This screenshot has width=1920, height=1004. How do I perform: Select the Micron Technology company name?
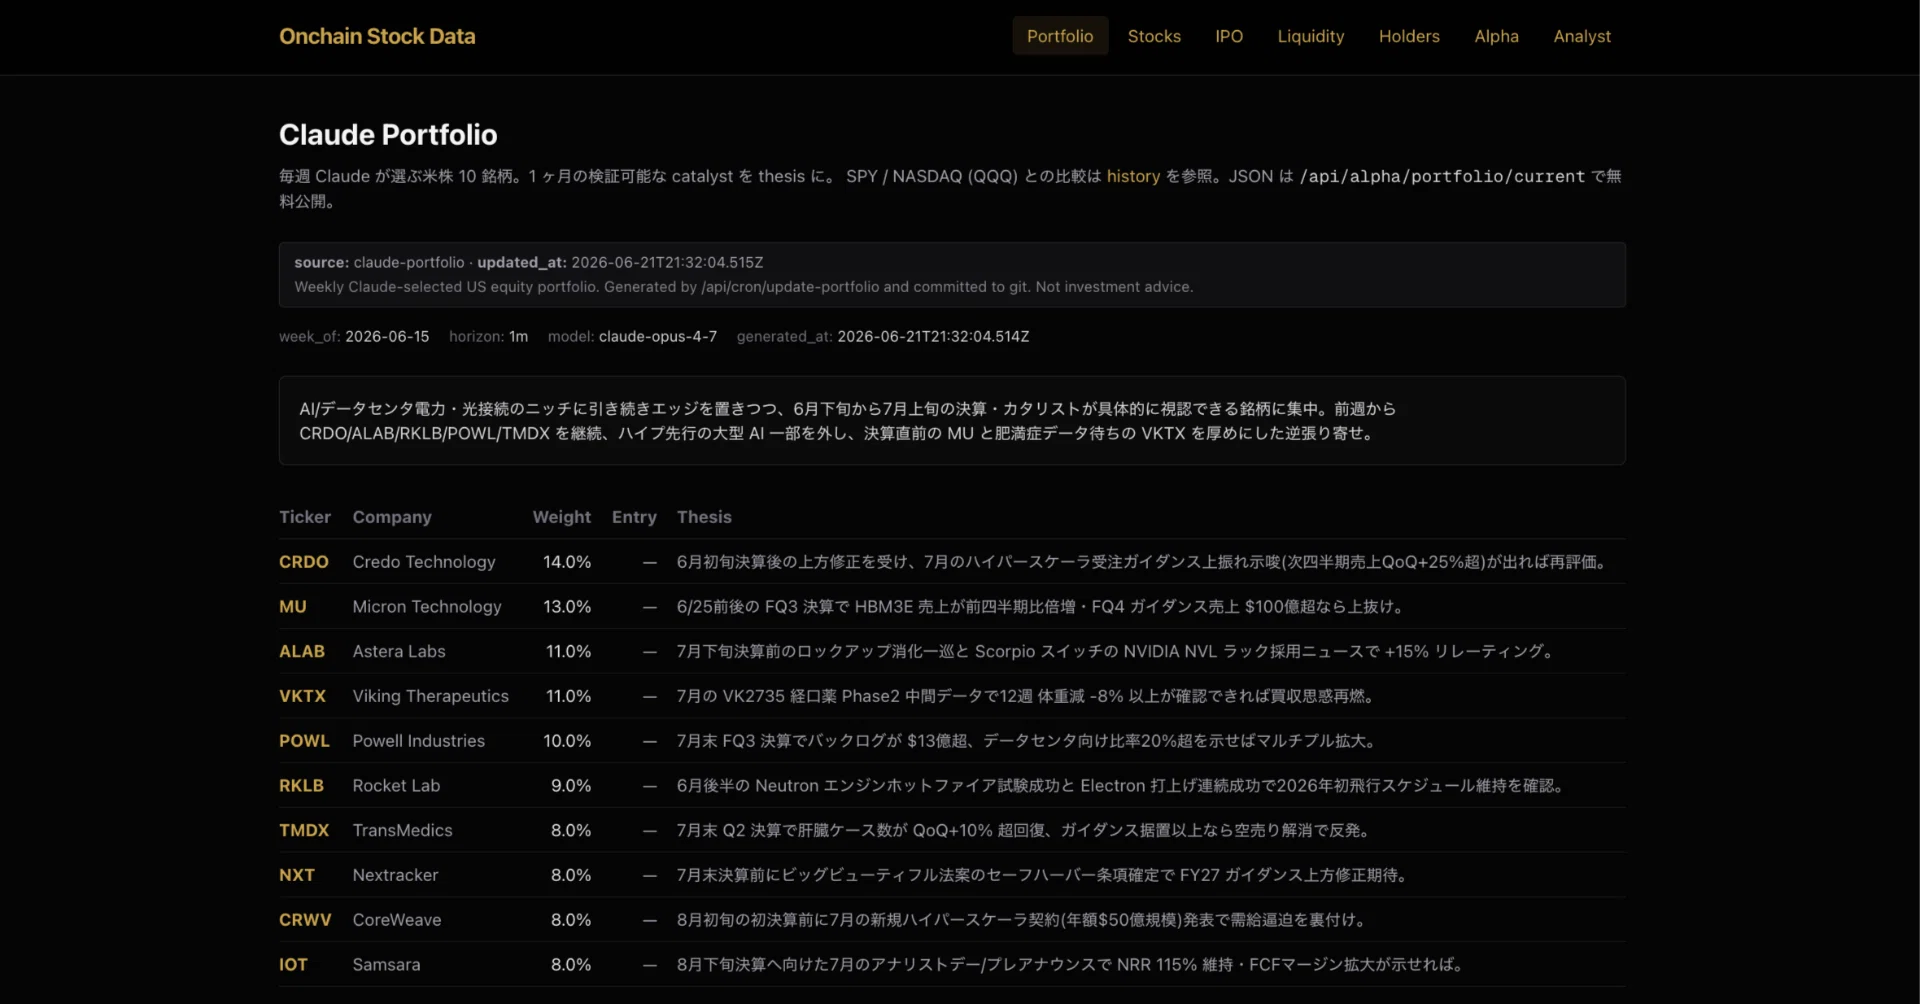click(427, 607)
